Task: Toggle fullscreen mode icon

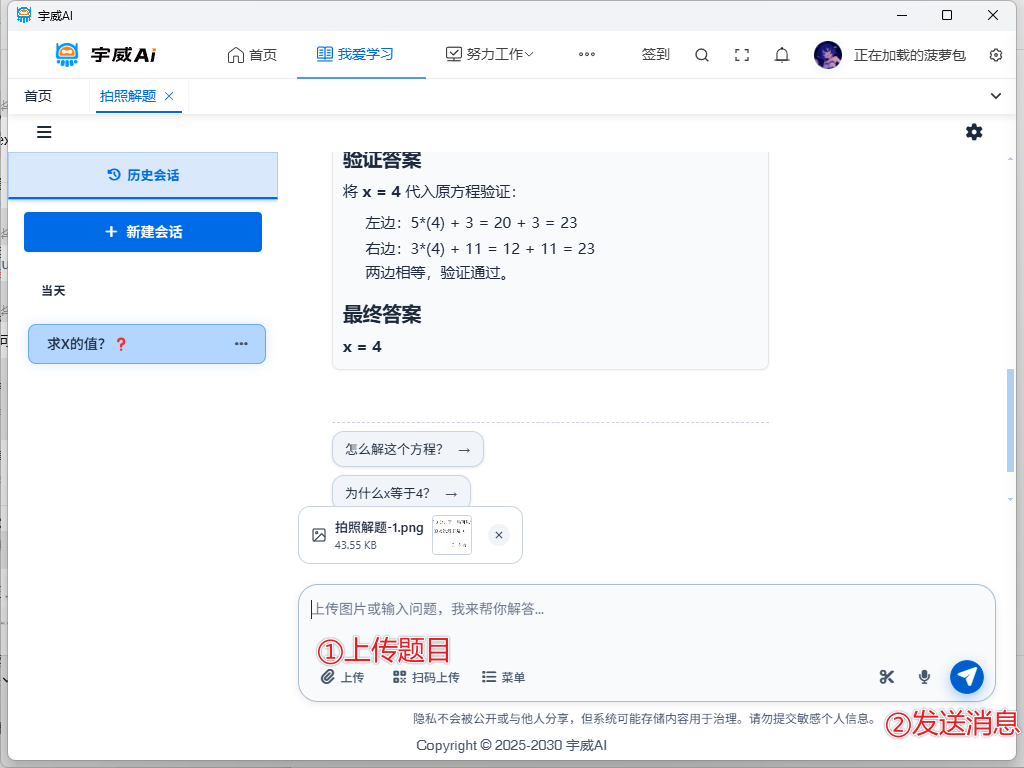Action: click(742, 55)
